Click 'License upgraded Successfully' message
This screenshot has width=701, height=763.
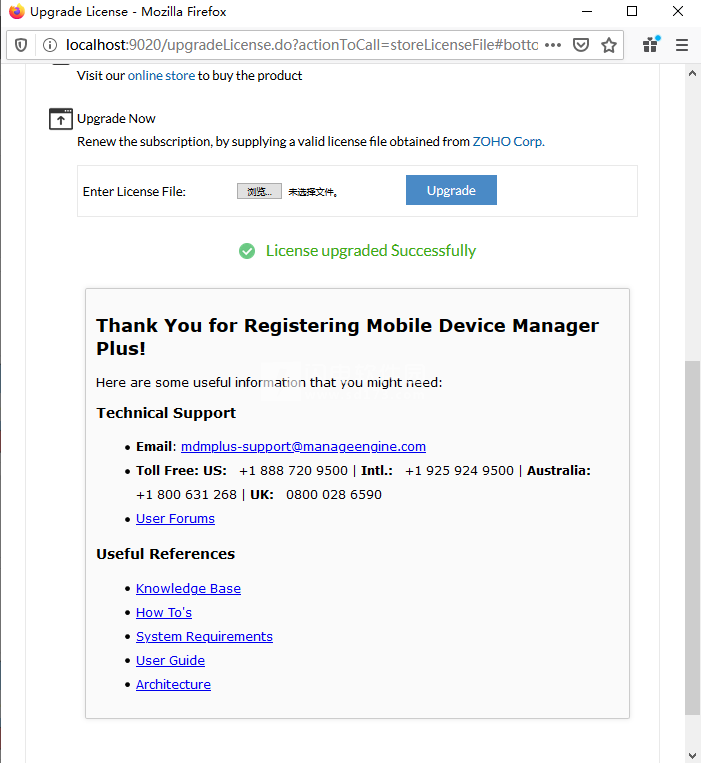371,251
